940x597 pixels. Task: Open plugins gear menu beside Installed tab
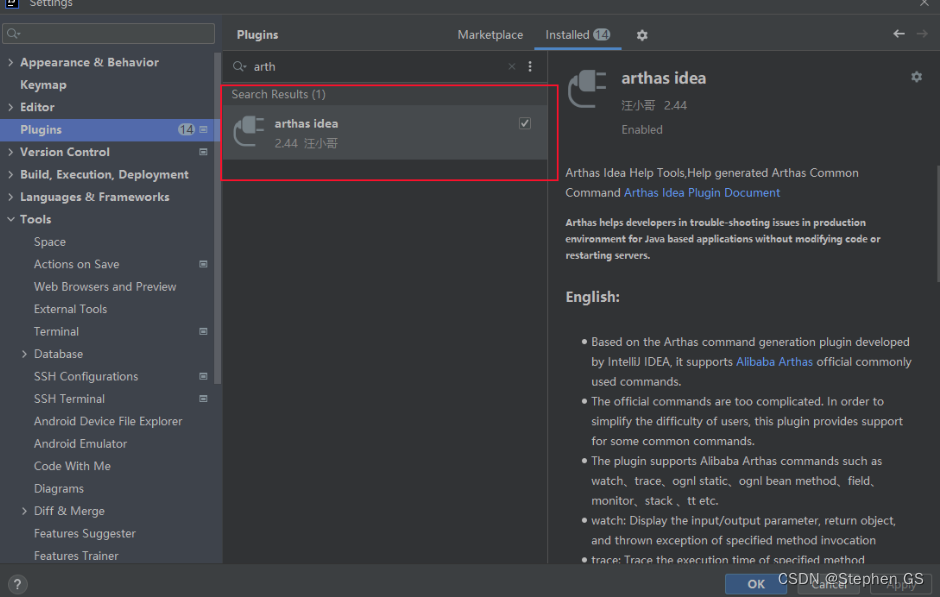642,35
